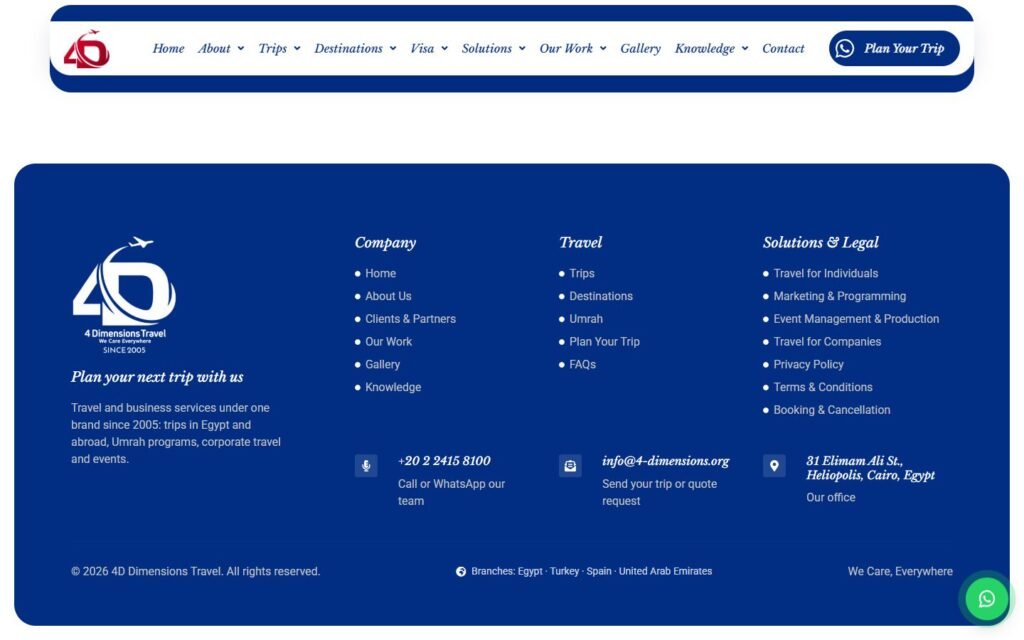The height and width of the screenshot is (640, 1024).
Task: Click email info@4-dimensions.org
Action: [665, 461]
